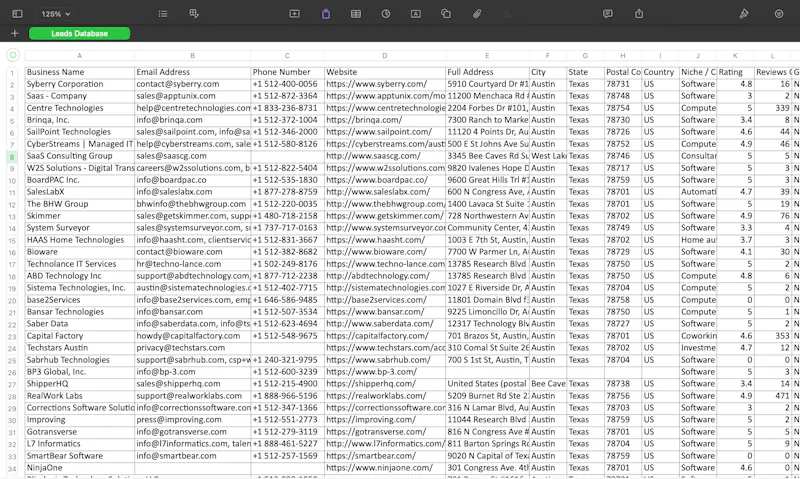Open the Format paintbrush icon

744,14
